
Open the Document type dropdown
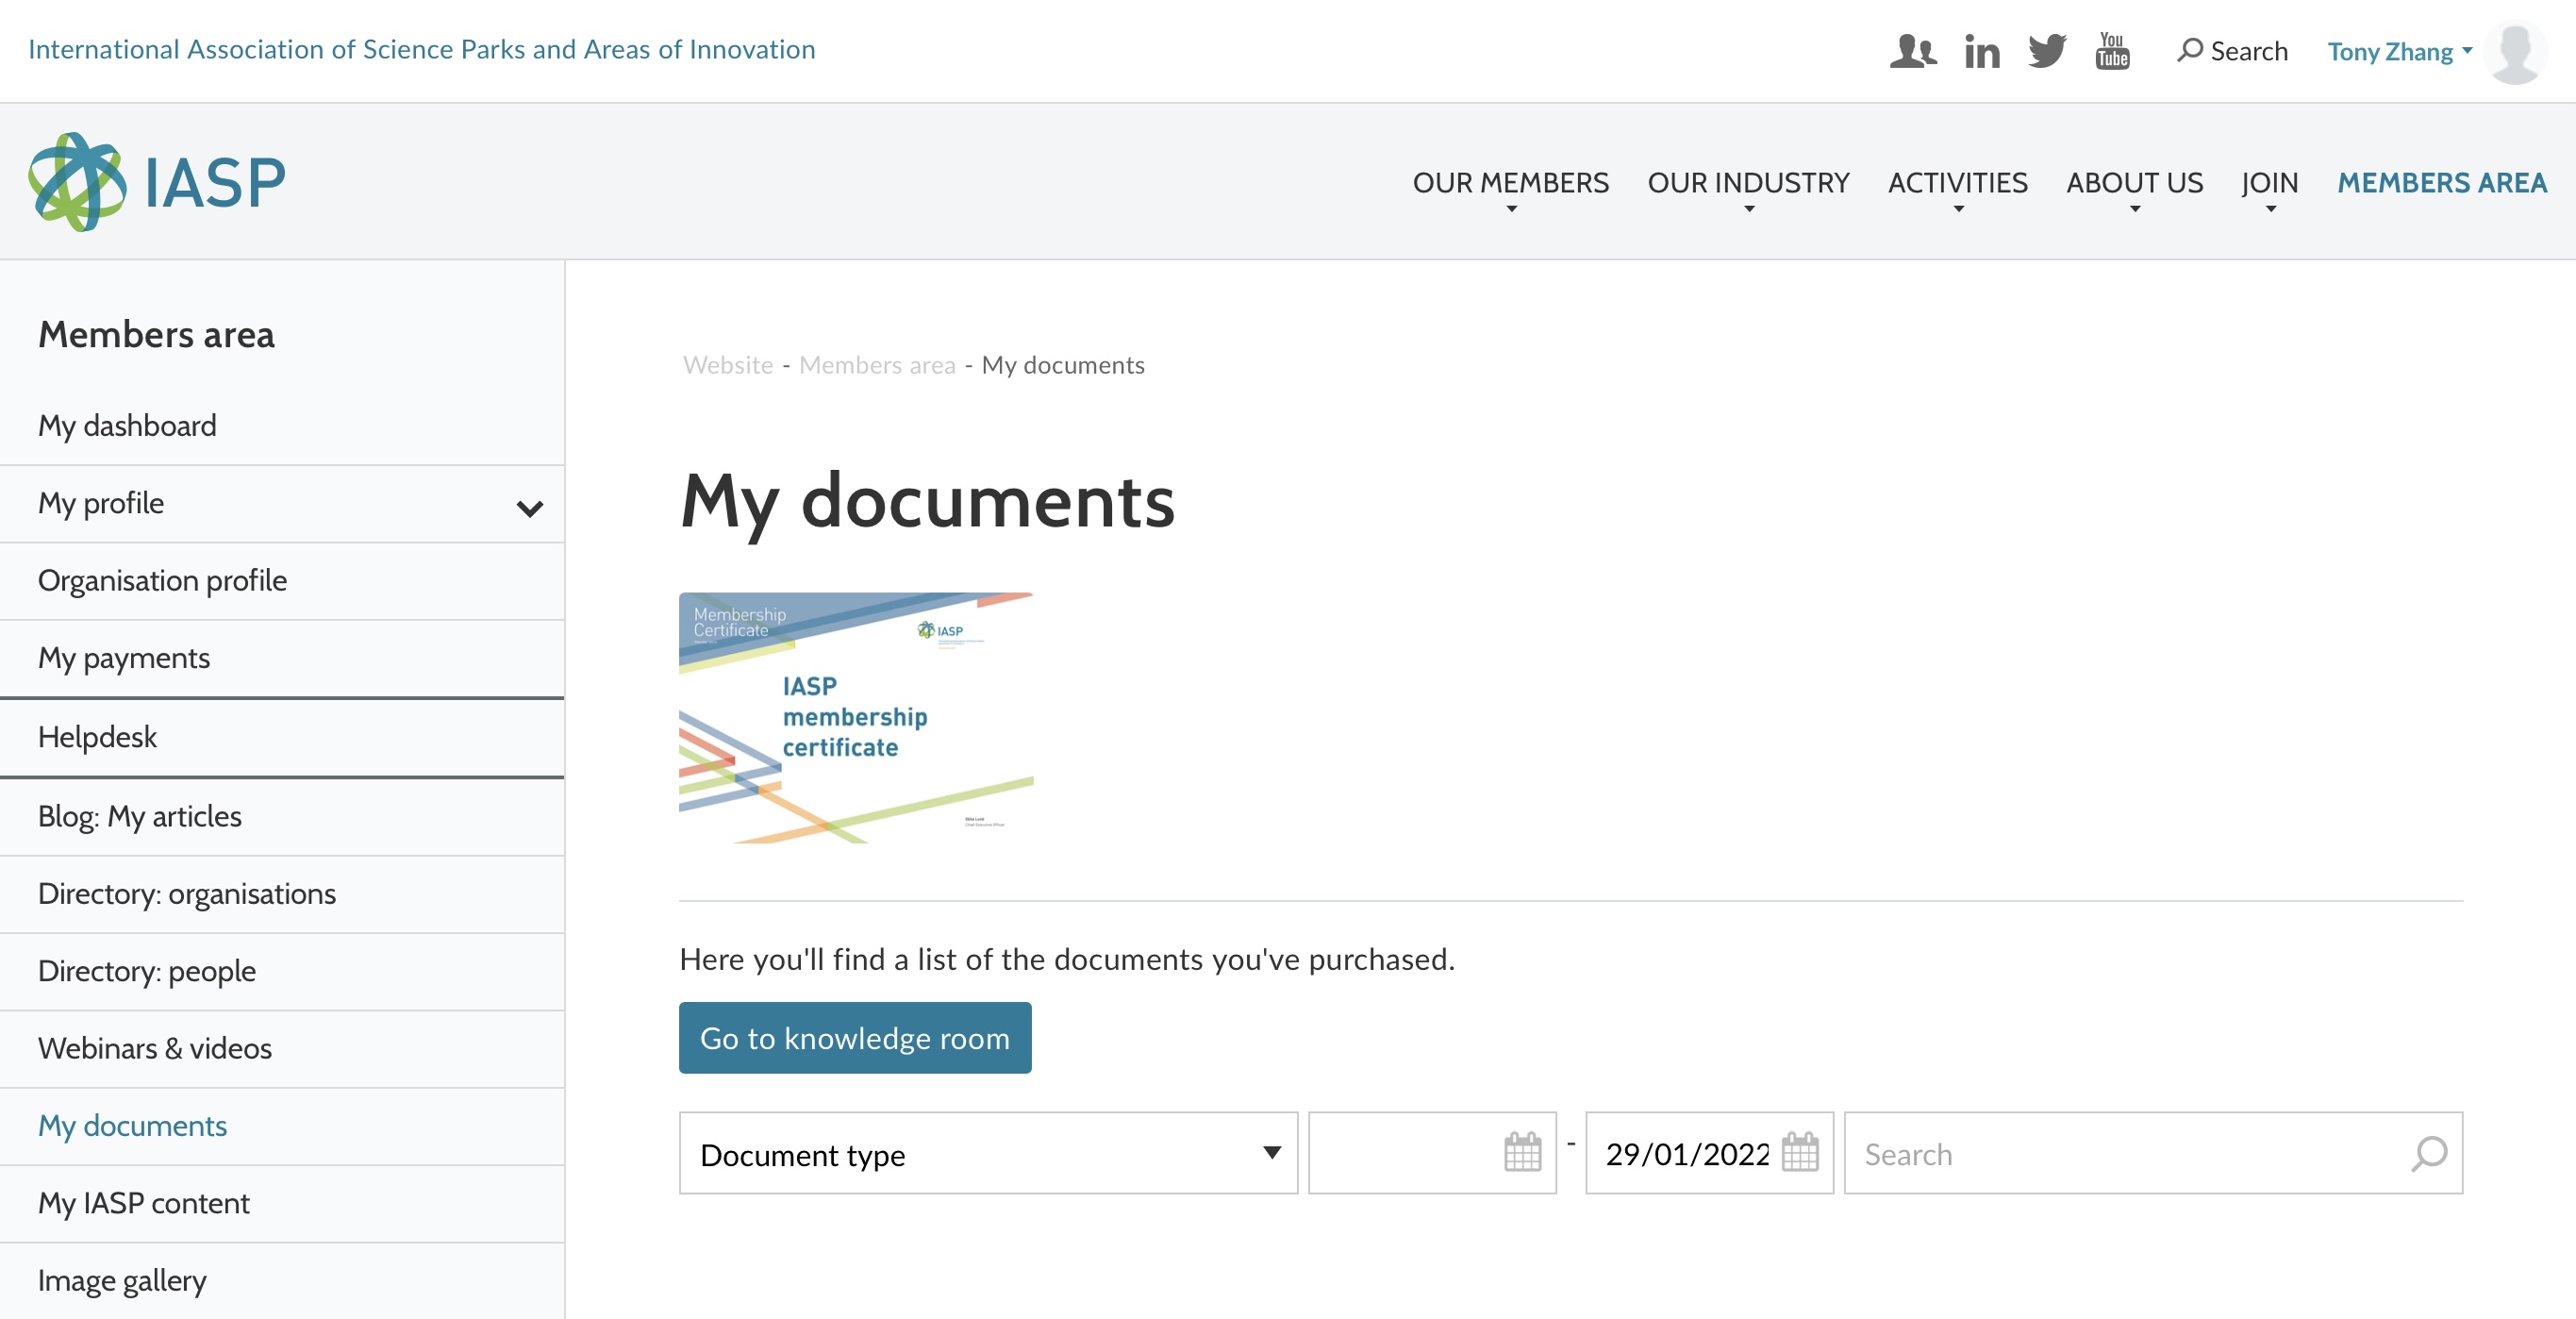987,1153
